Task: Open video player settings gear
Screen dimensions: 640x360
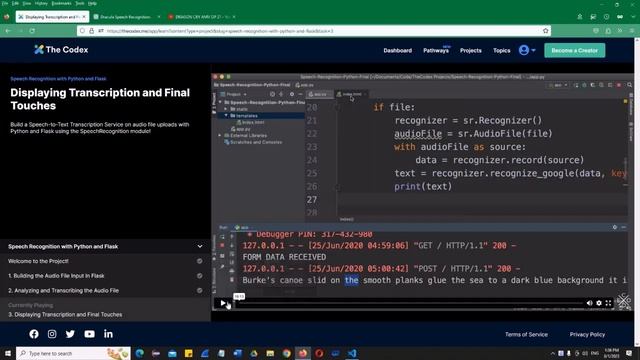Action: pyautogui.click(x=599, y=303)
